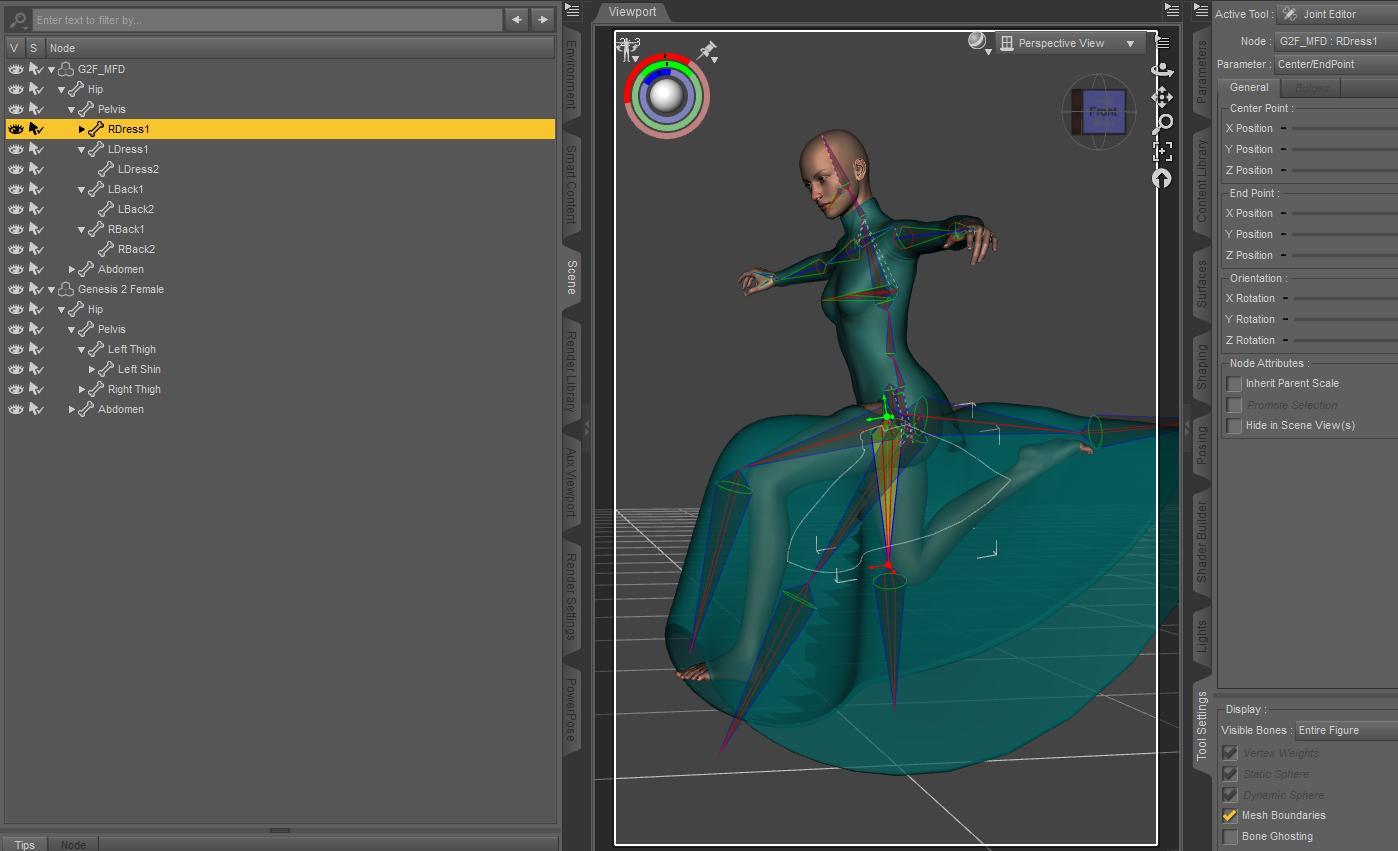Open the viewport hamburger menu beside Perspective View

(x=1163, y=43)
